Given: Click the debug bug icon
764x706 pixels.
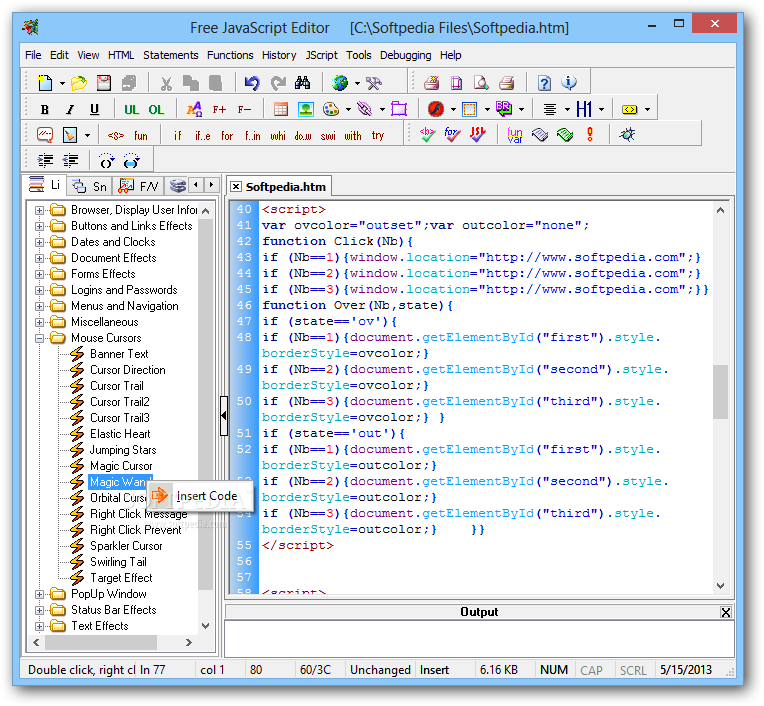Looking at the screenshot, I should pyautogui.click(x=627, y=134).
